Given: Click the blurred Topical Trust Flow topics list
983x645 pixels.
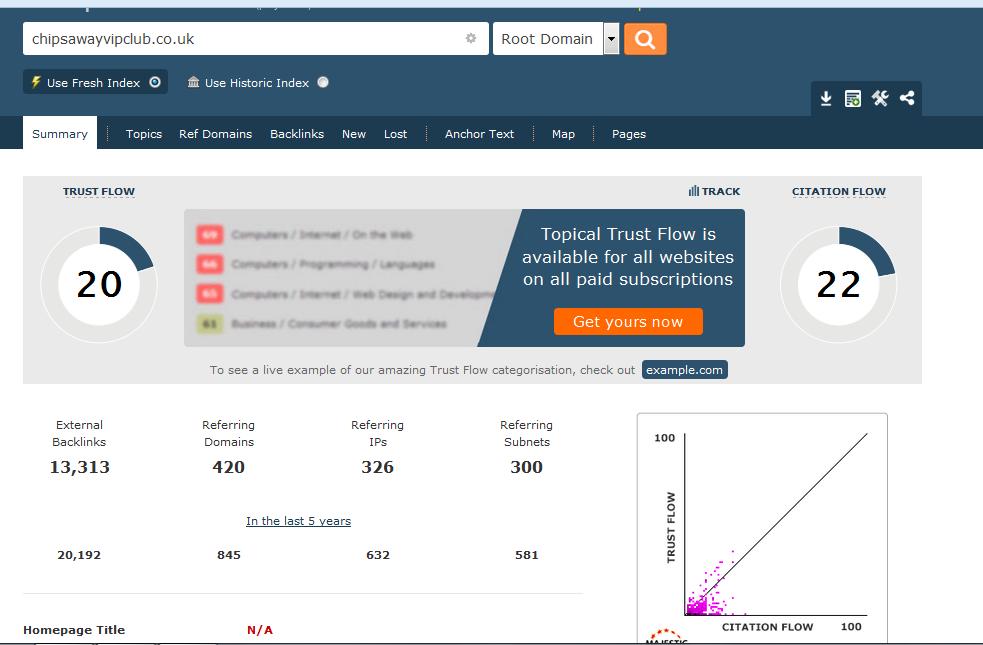Looking at the screenshot, I should [345, 278].
